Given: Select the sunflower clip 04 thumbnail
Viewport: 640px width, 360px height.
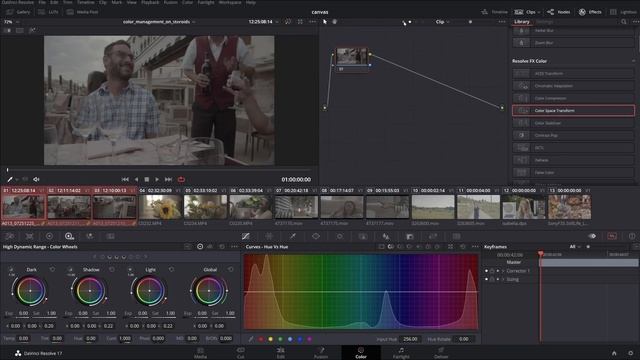Looking at the screenshot, I should click(x=160, y=207).
